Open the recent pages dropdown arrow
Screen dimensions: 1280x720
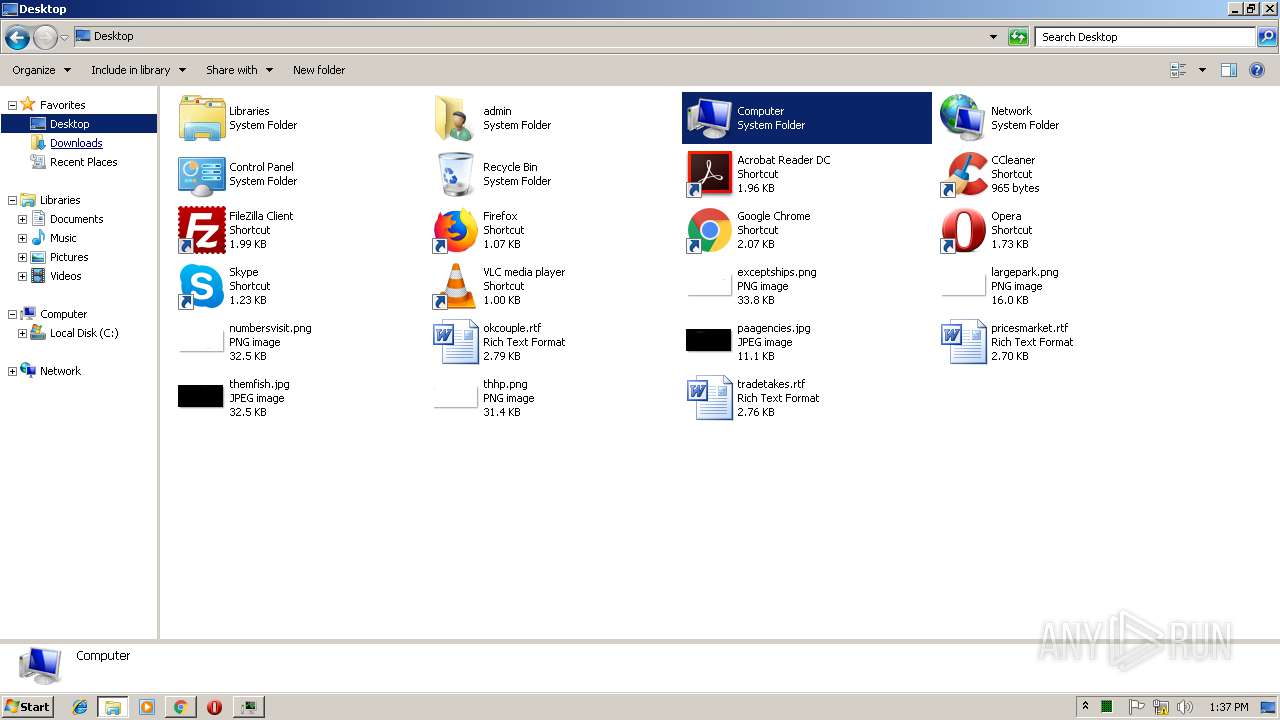coord(64,38)
